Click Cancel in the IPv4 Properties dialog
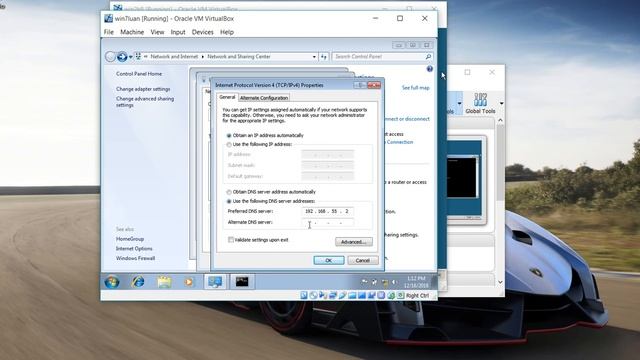The width and height of the screenshot is (640, 360). pyautogui.click(x=363, y=260)
